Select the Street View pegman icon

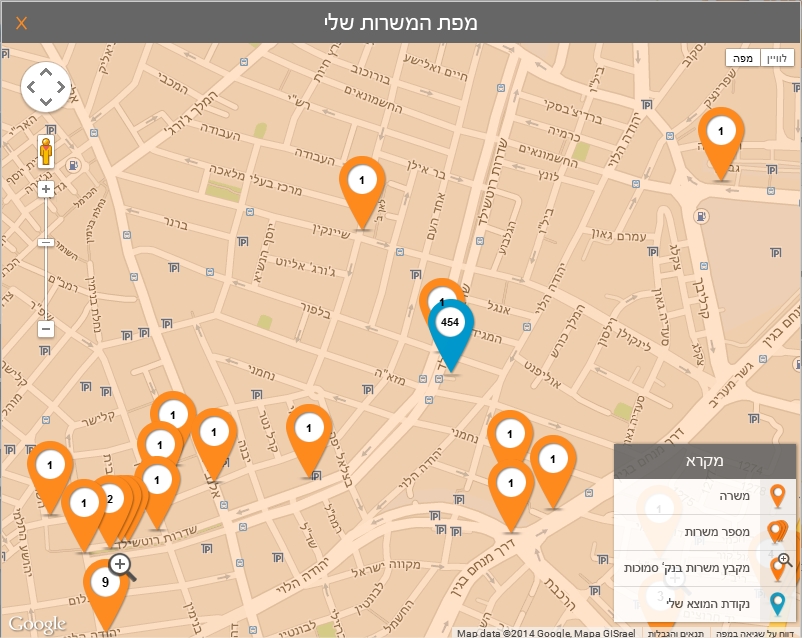tap(46, 151)
